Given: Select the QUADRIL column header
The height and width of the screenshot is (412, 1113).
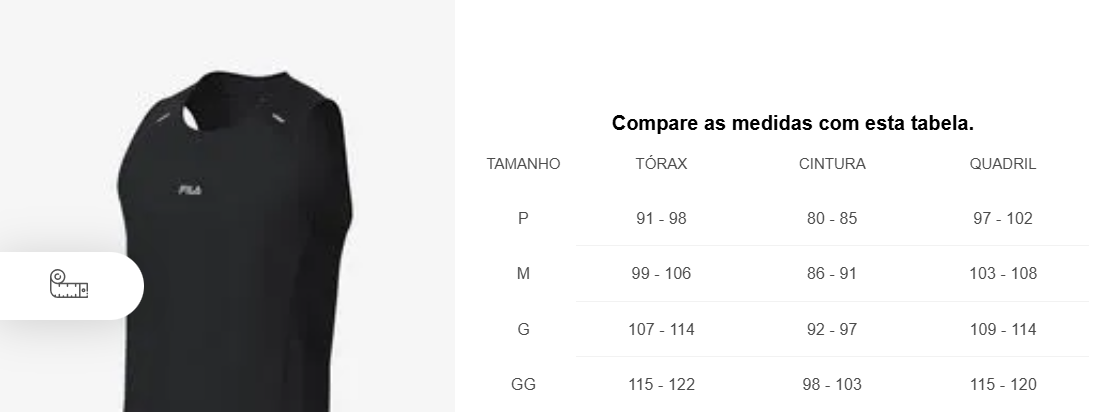Looking at the screenshot, I should tap(1002, 164).
